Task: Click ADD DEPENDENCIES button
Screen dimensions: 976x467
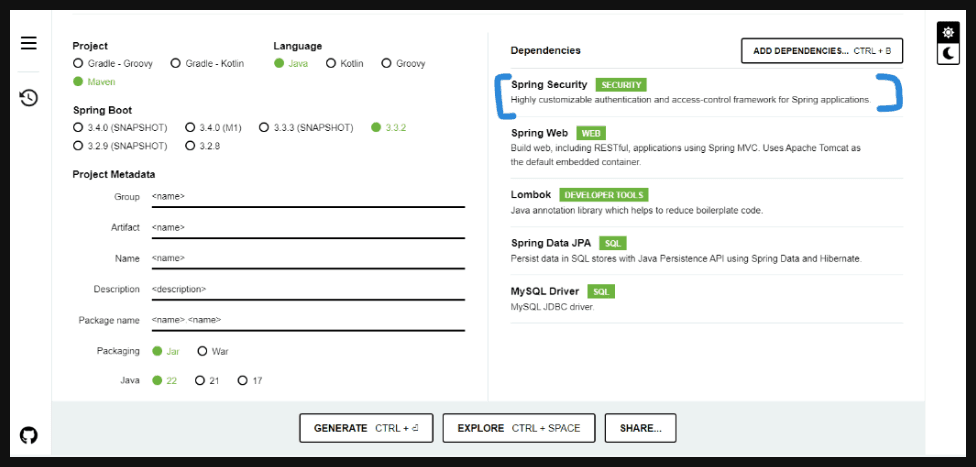Action: point(822,51)
